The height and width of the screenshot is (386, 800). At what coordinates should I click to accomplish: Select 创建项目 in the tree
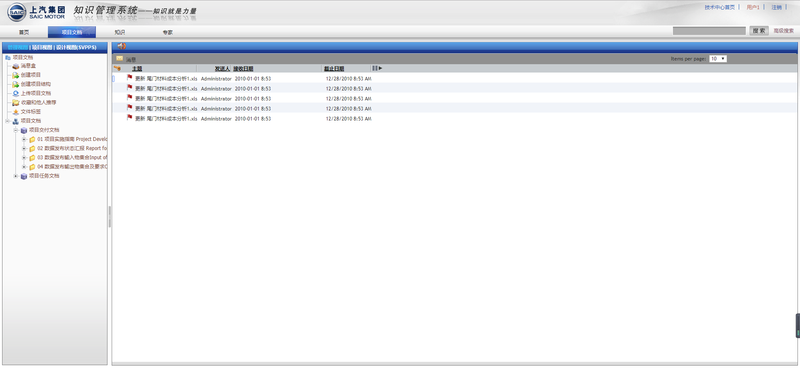pos(31,75)
